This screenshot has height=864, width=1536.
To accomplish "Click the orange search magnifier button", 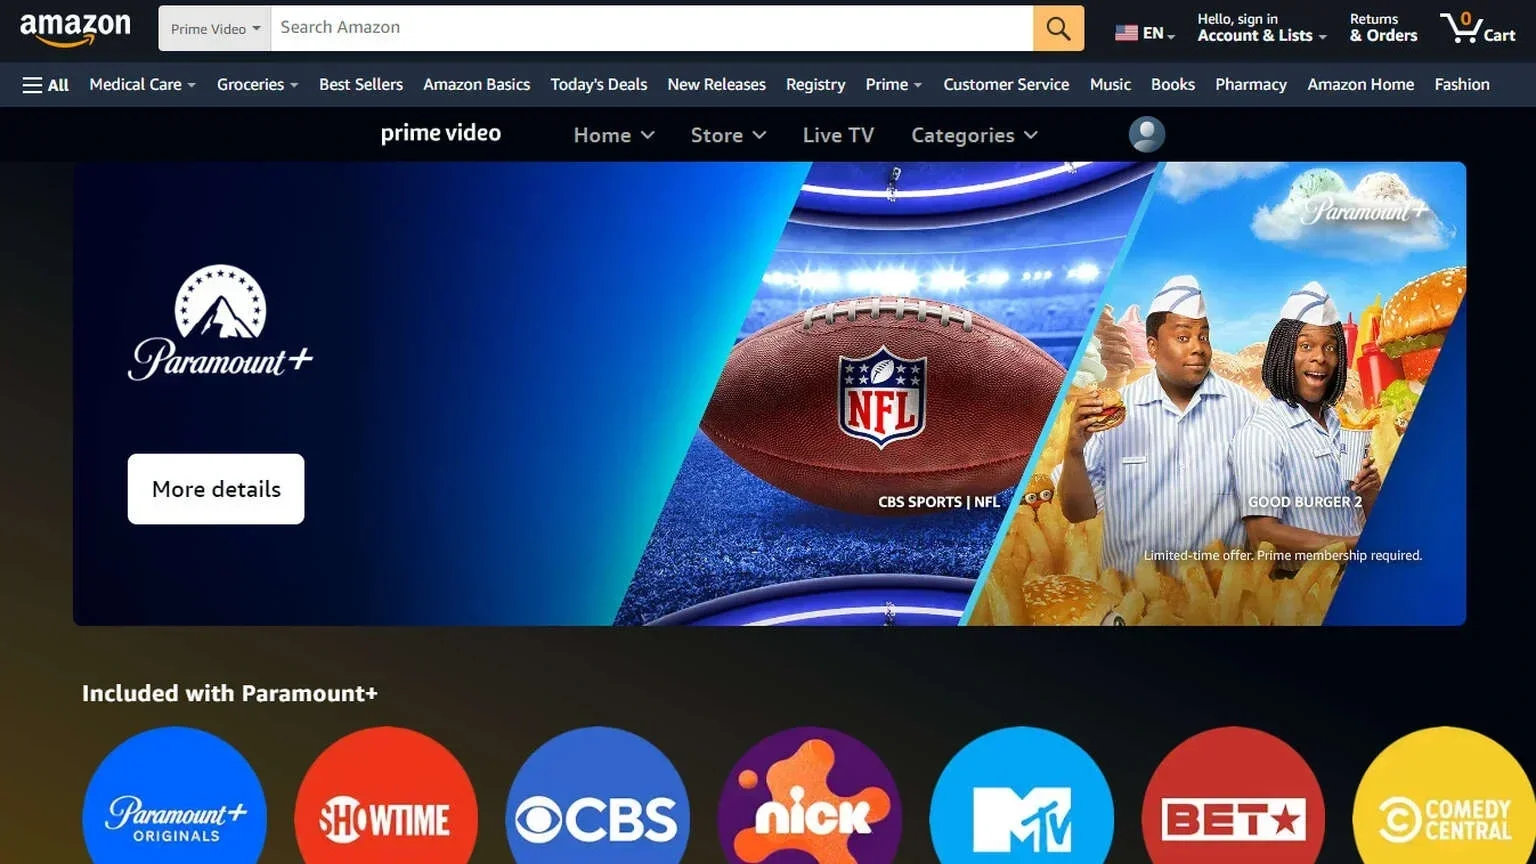I will [x=1058, y=28].
